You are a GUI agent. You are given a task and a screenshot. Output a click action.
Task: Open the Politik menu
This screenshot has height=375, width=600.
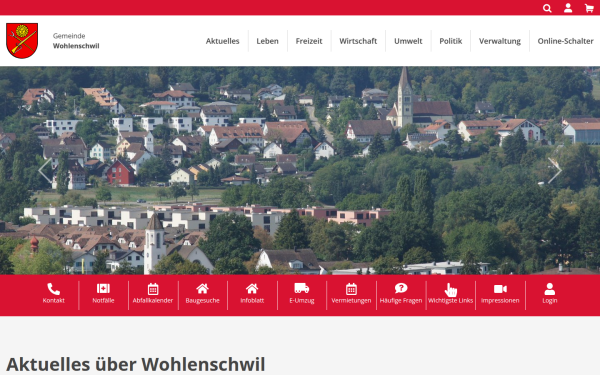451,41
